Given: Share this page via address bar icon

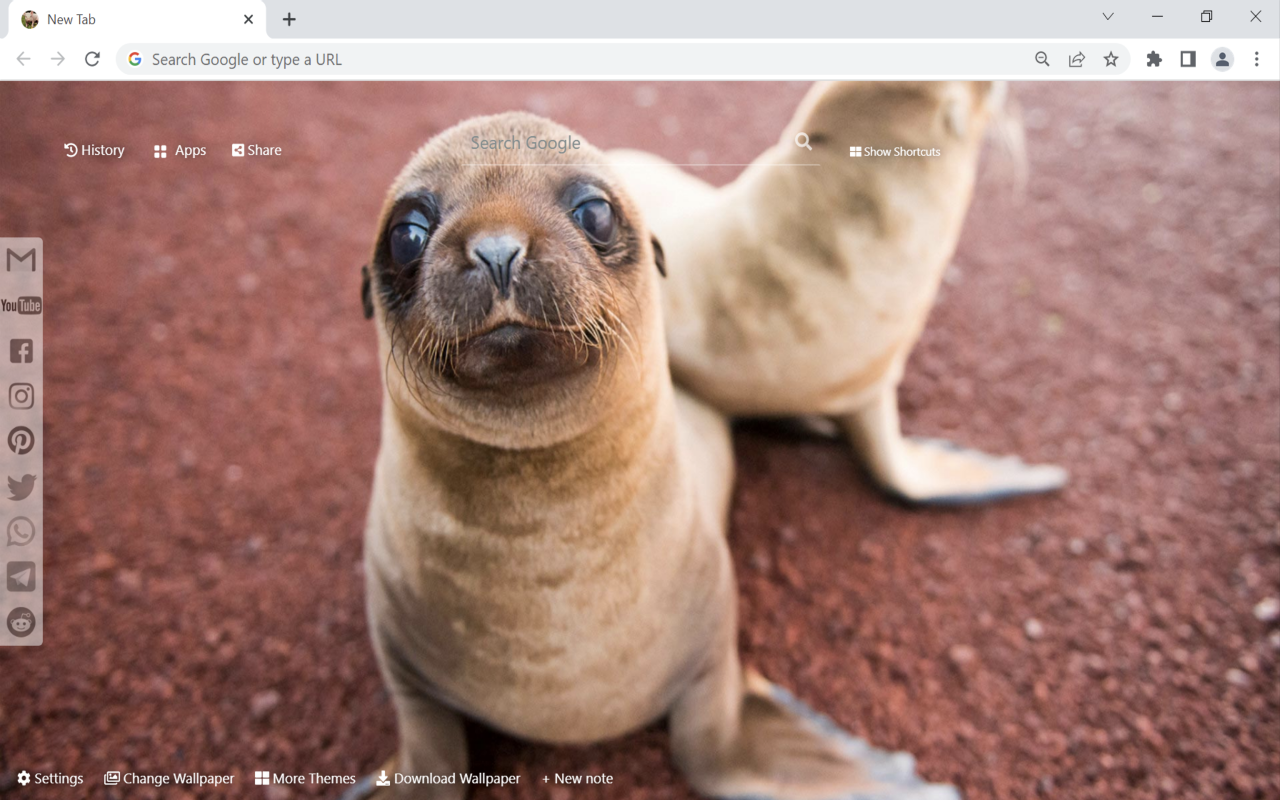Looking at the screenshot, I should tap(1076, 59).
